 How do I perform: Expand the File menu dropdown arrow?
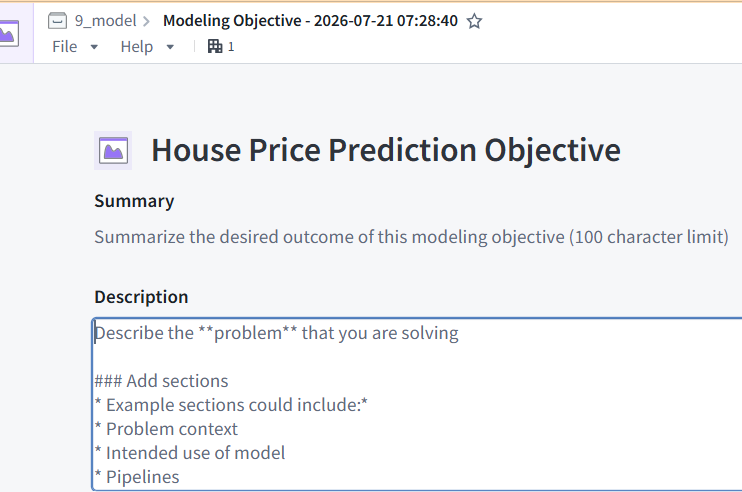(94, 47)
